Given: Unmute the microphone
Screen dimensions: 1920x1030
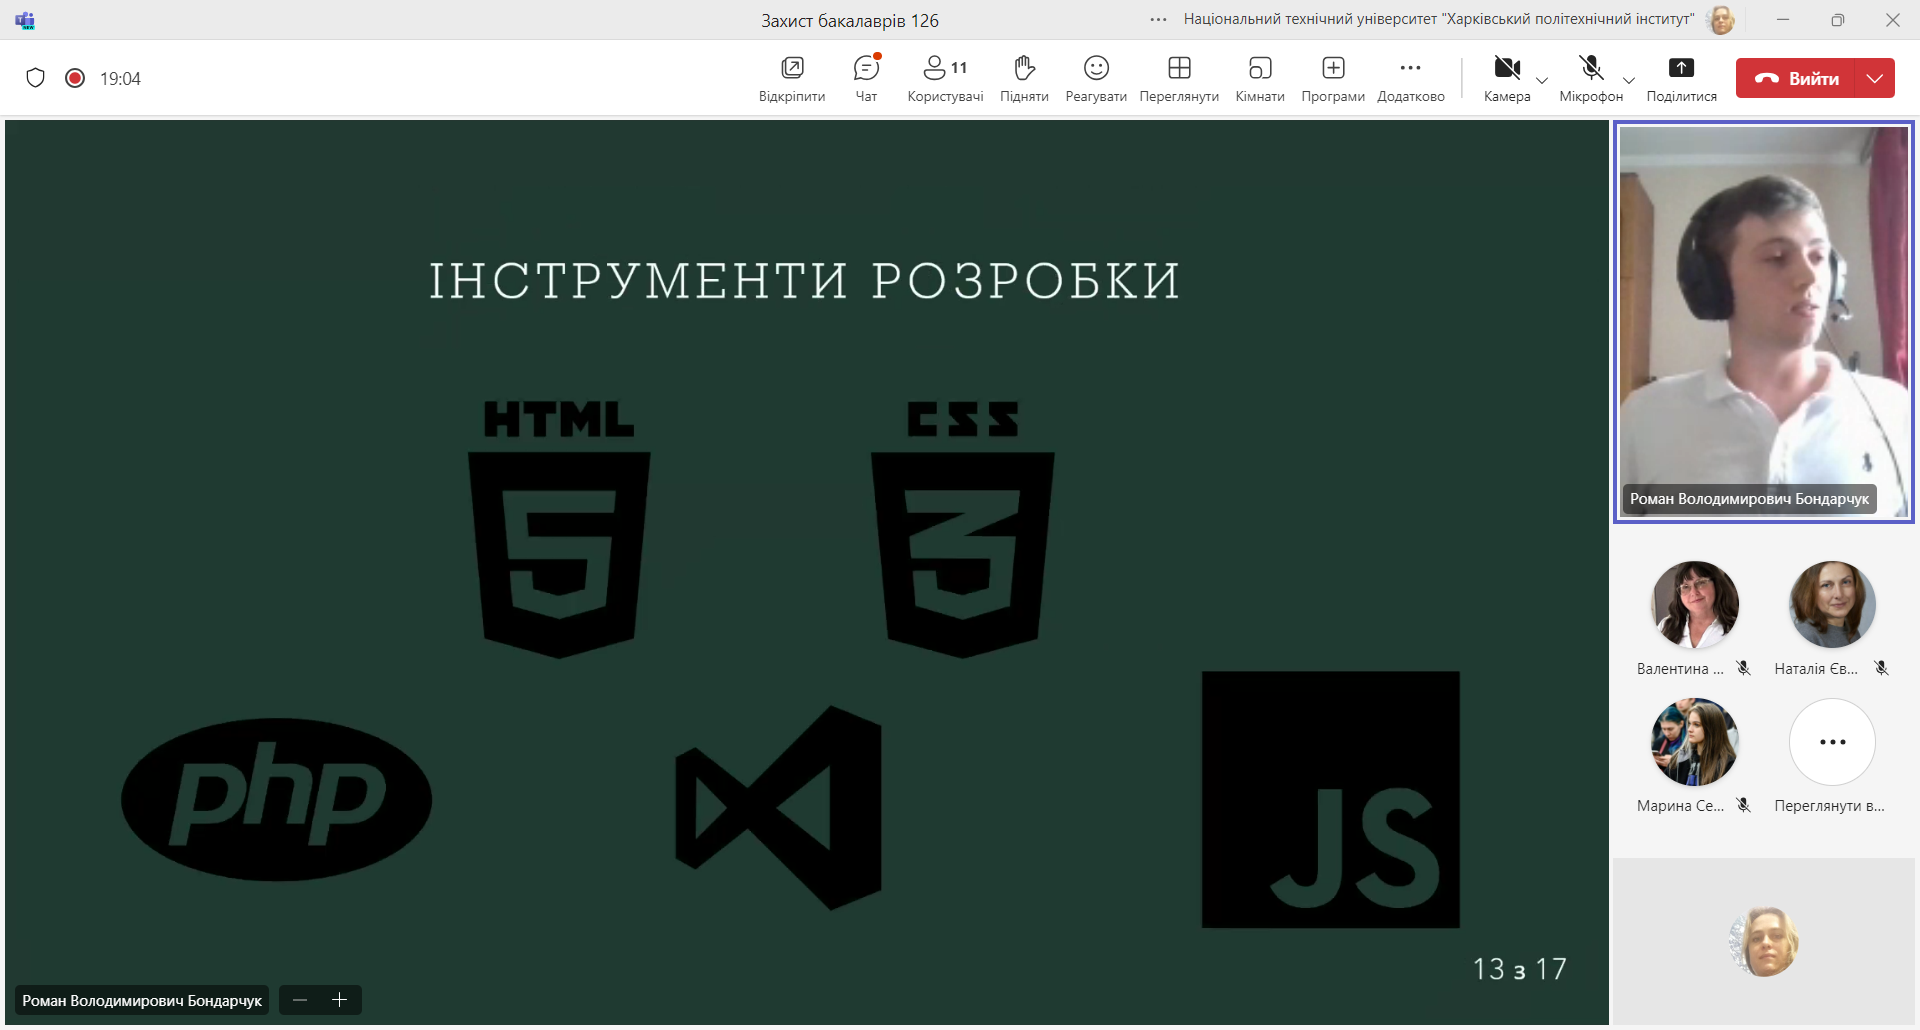Looking at the screenshot, I should tap(1590, 78).
